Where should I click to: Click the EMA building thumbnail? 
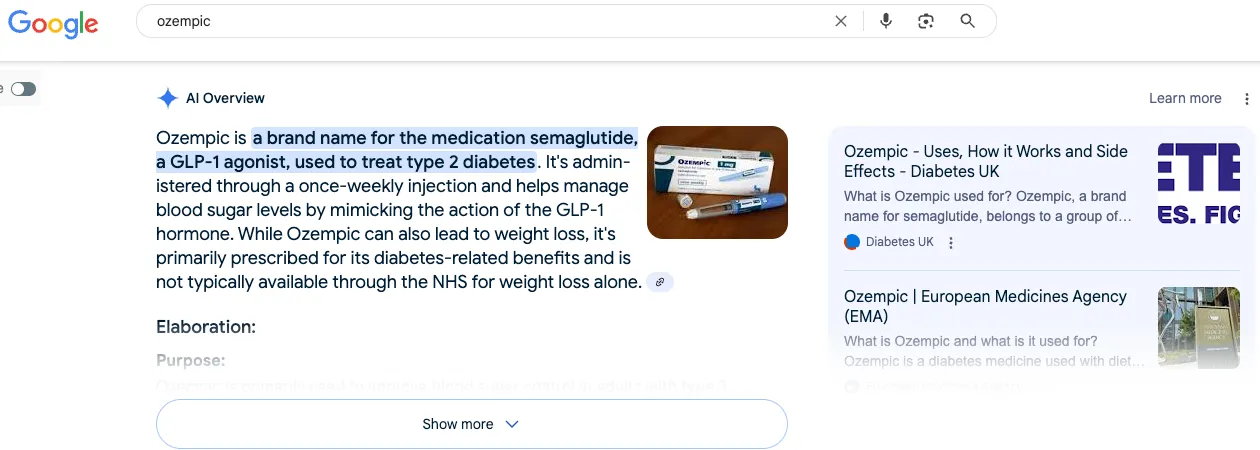1197,328
